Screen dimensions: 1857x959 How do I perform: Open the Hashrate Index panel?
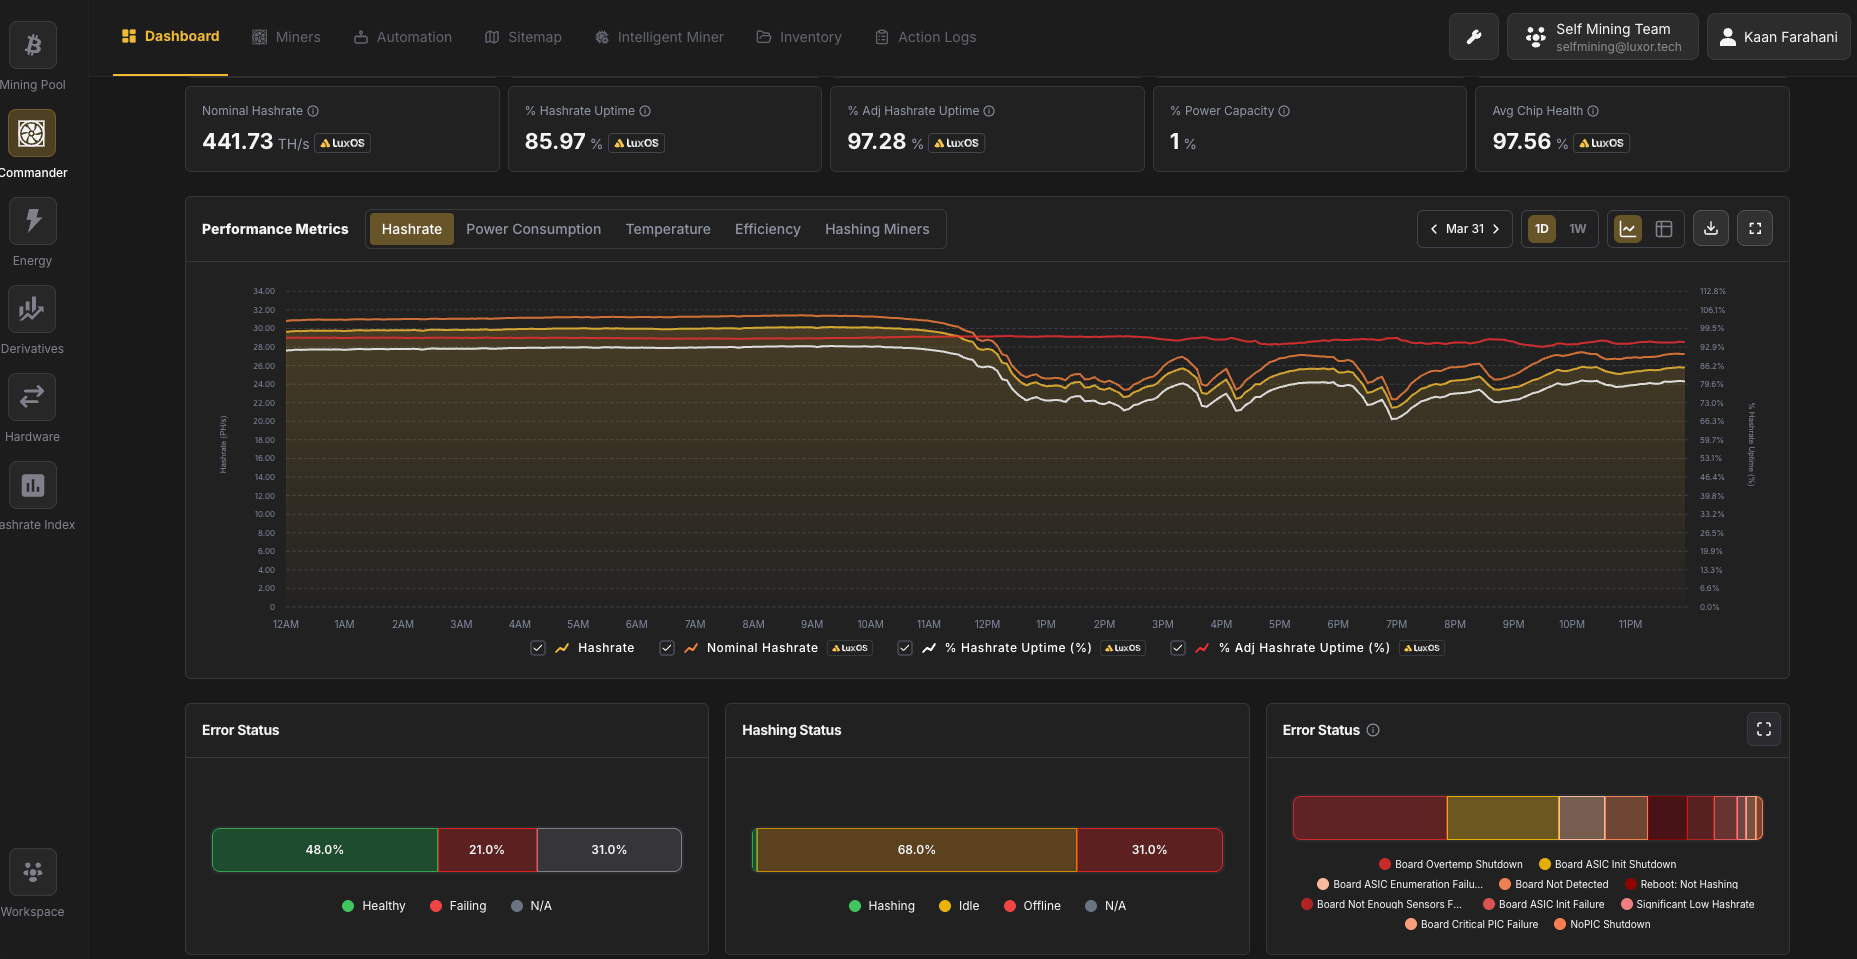tap(33, 485)
